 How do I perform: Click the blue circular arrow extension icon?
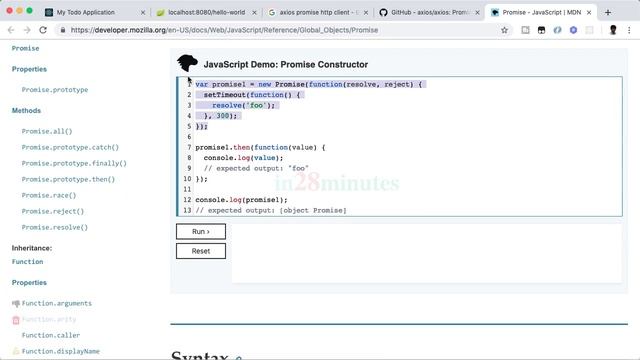tap(557, 30)
